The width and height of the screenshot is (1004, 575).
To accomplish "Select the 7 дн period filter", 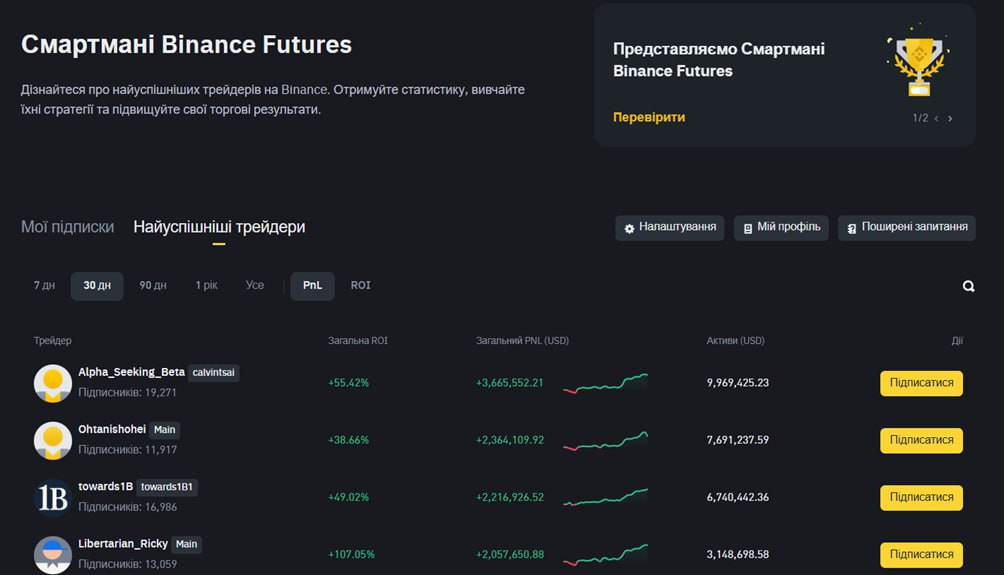I will click(x=44, y=286).
